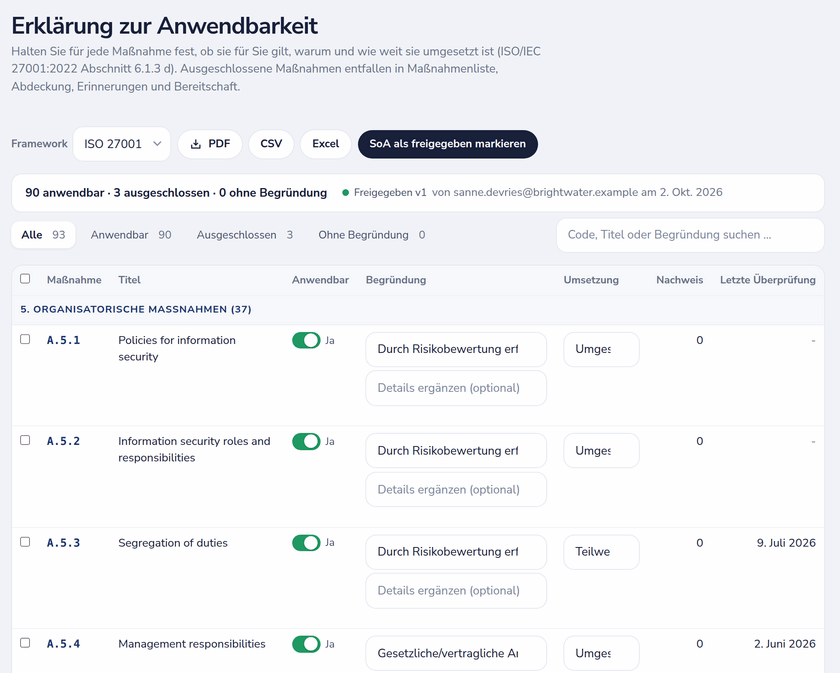Click the Freigegeben v1 status text
The width and height of the screenshot is (840, 673).
point(390,192)
